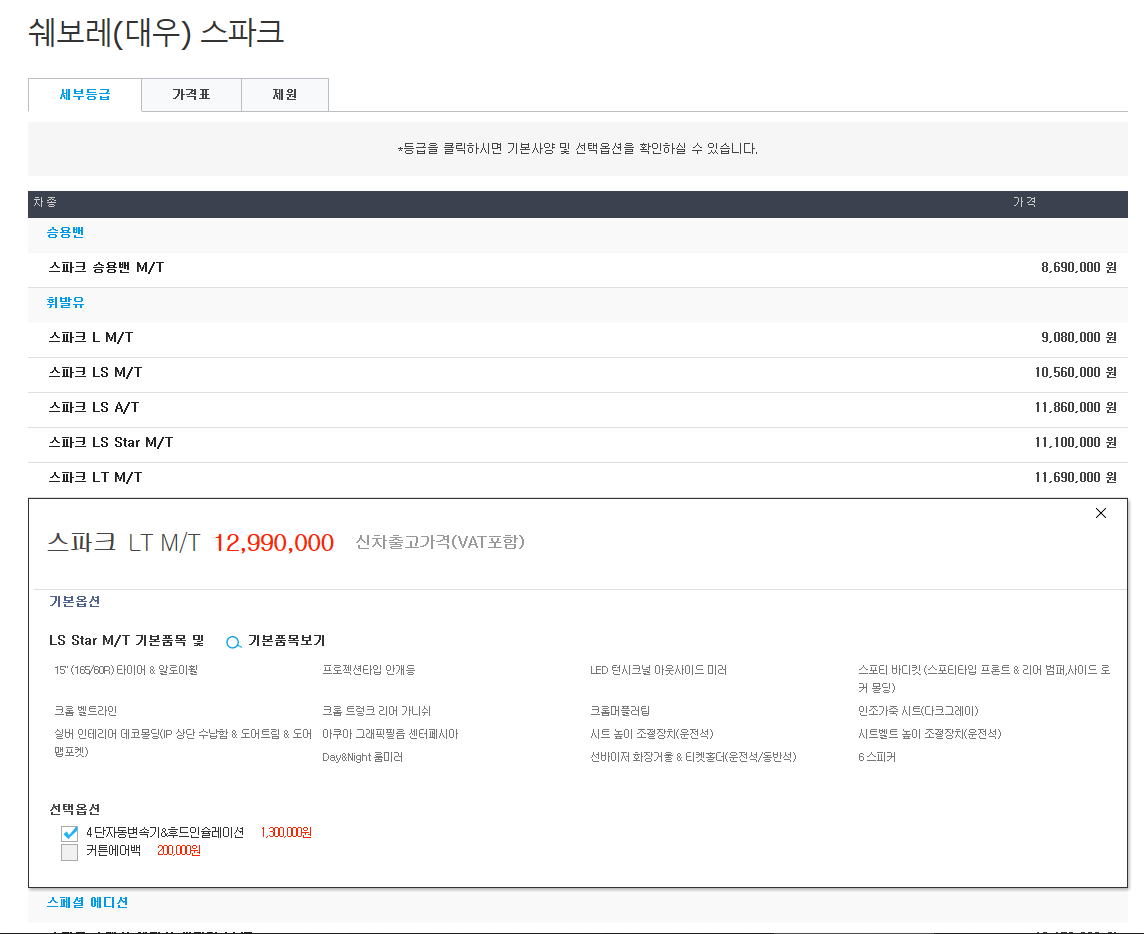Open the 기본품목보기 link

click(x=286, y=641)
